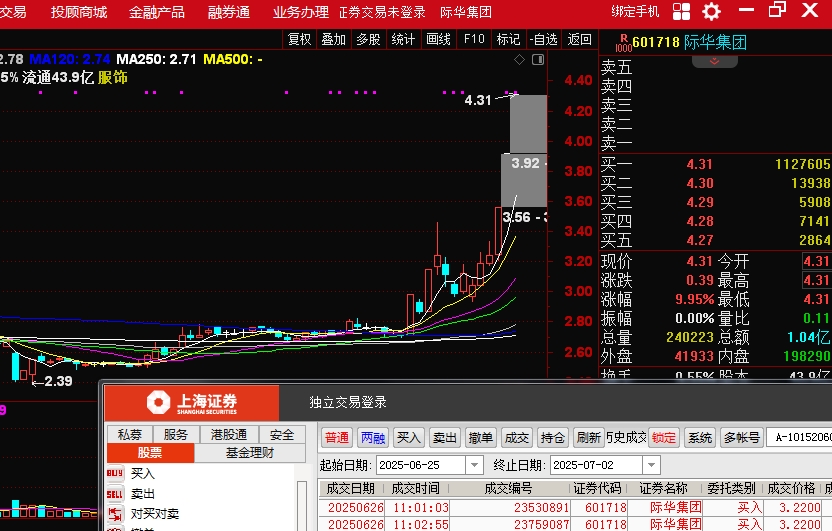Sort by 成交价格 column header
This screenshot has width=832, height=531.
tap(791, 488)
